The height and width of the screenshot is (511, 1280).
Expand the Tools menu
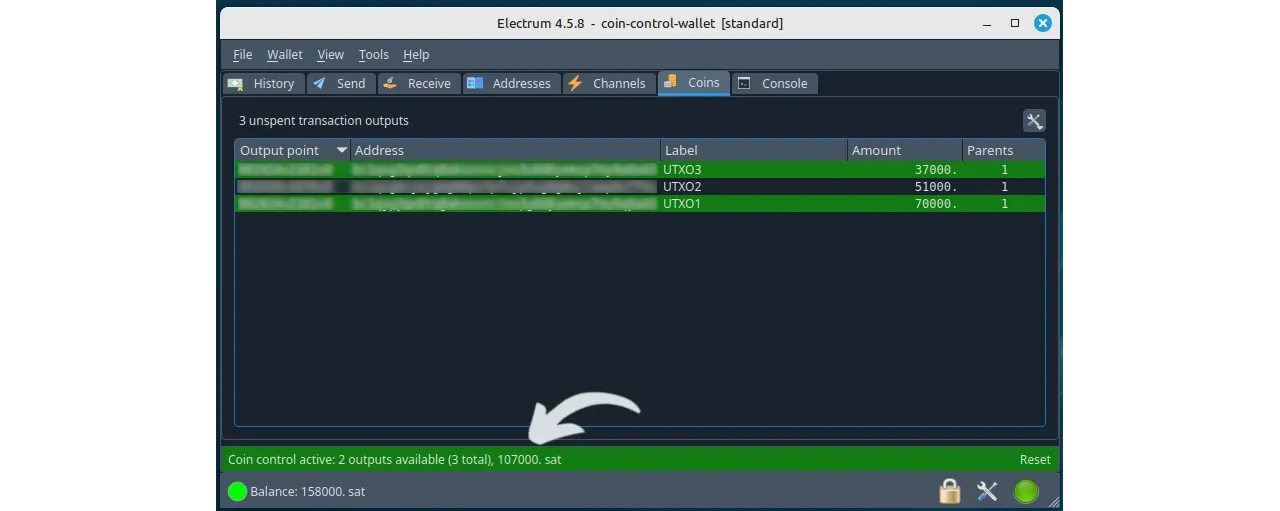[x=373, y=55]
